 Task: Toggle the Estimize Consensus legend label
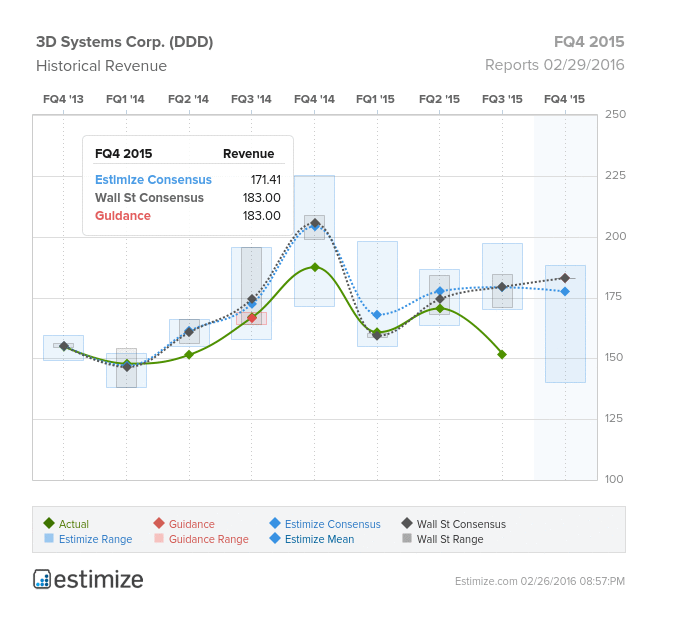[x=333, y=524]
